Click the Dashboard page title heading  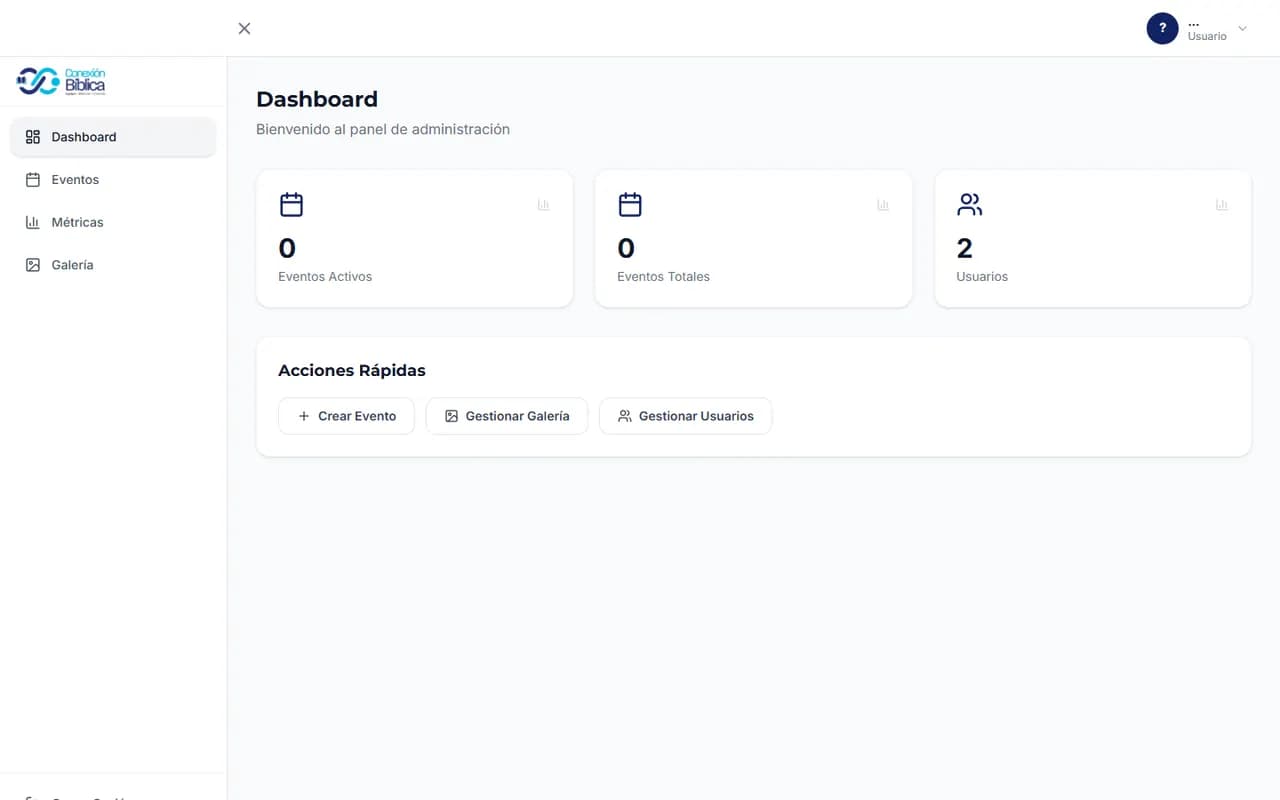coord(317,99)
